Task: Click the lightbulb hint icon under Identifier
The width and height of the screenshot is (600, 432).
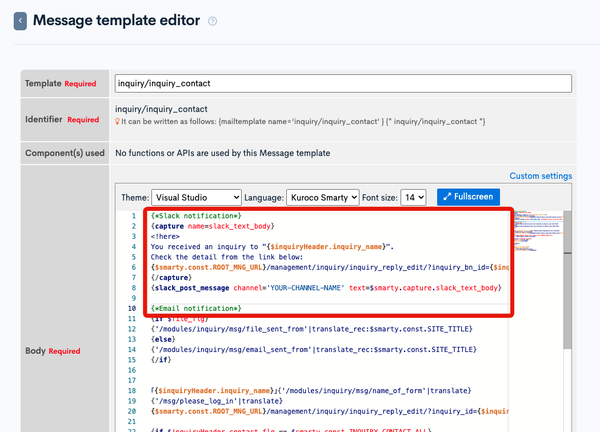Action: (x=117, y=121)
